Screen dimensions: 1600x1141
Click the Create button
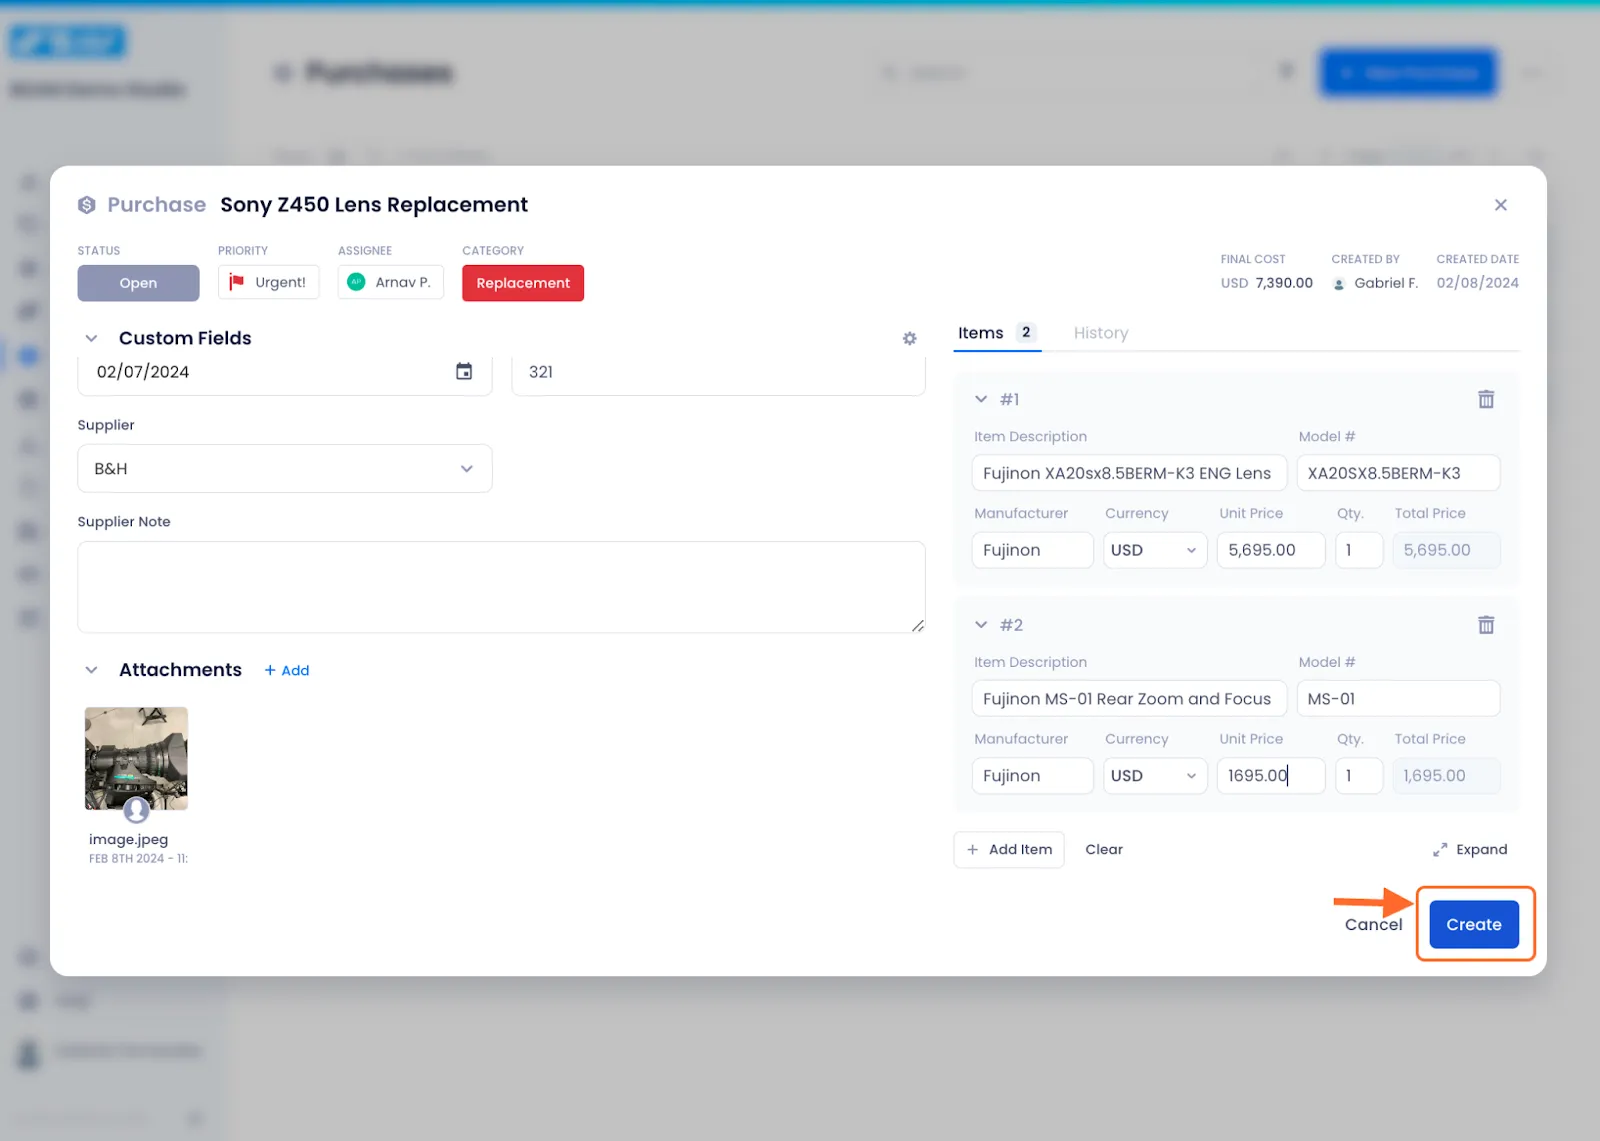coord(1474,924)
